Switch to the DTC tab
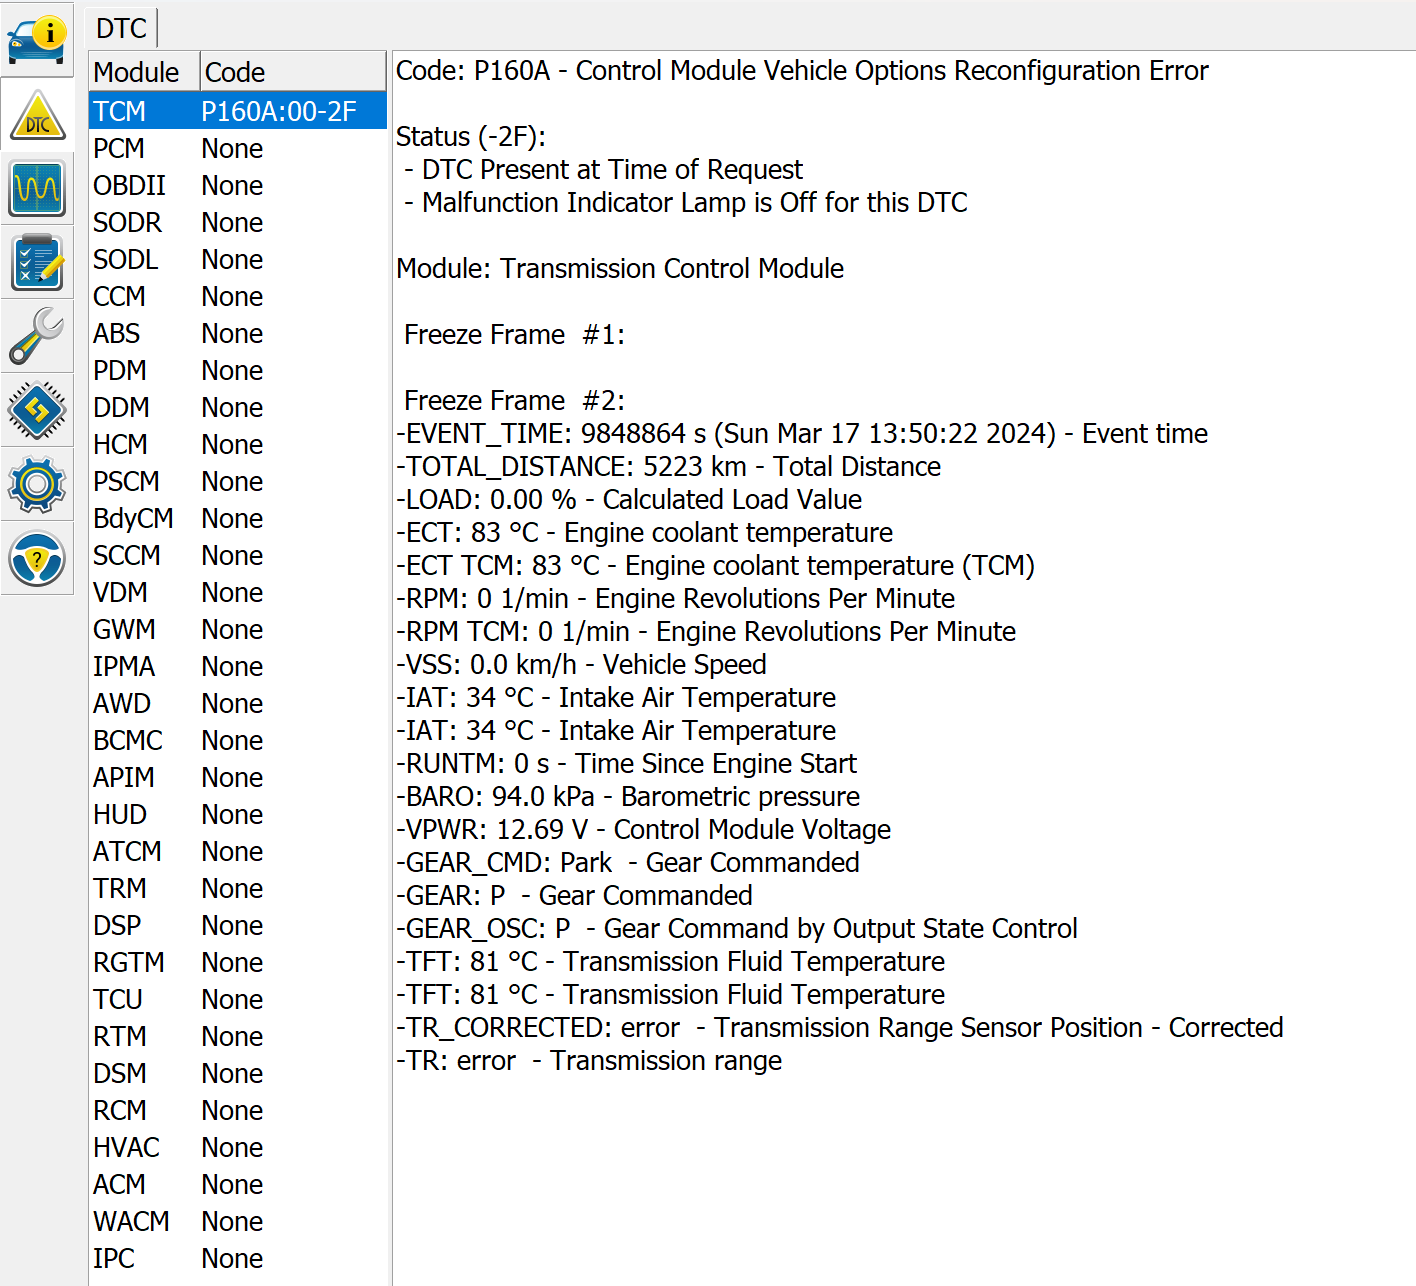This screenshot has width=1416, height=1286. [x=121, y=28]
